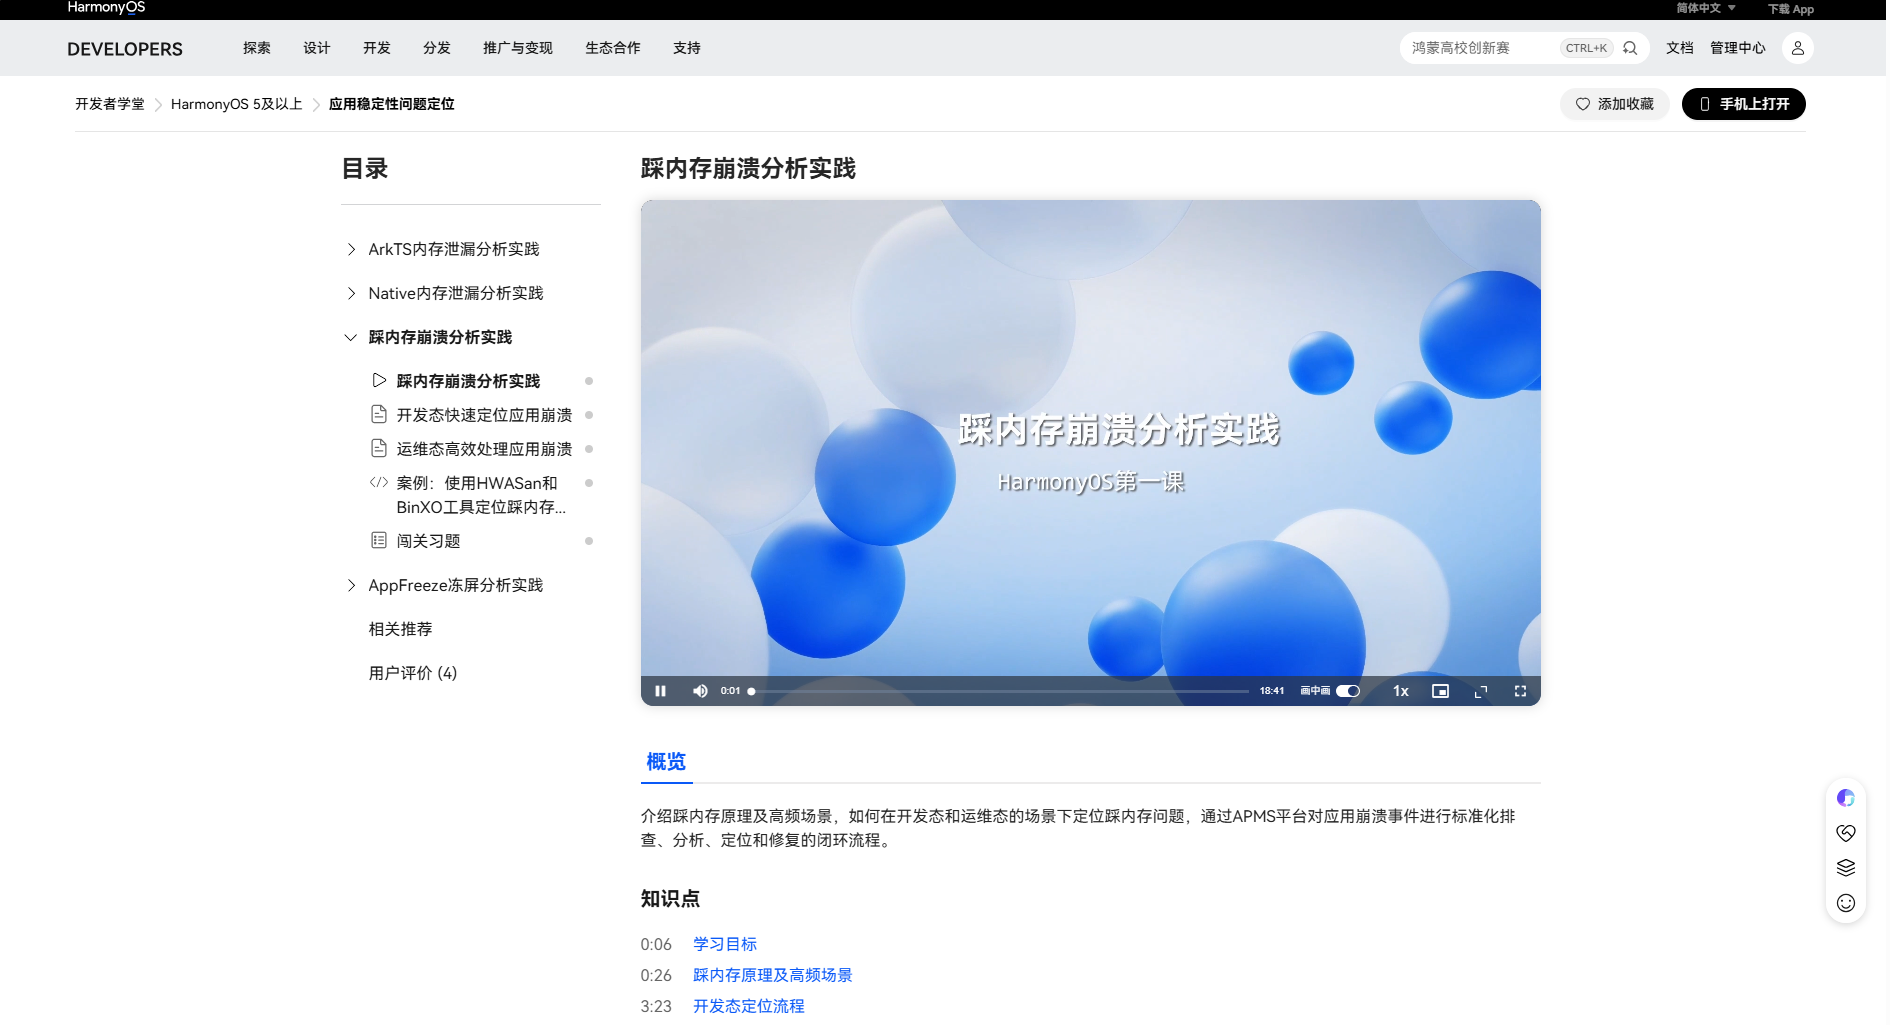
Task: Jump to 相关推荐 section
Action: coord(400,629)
